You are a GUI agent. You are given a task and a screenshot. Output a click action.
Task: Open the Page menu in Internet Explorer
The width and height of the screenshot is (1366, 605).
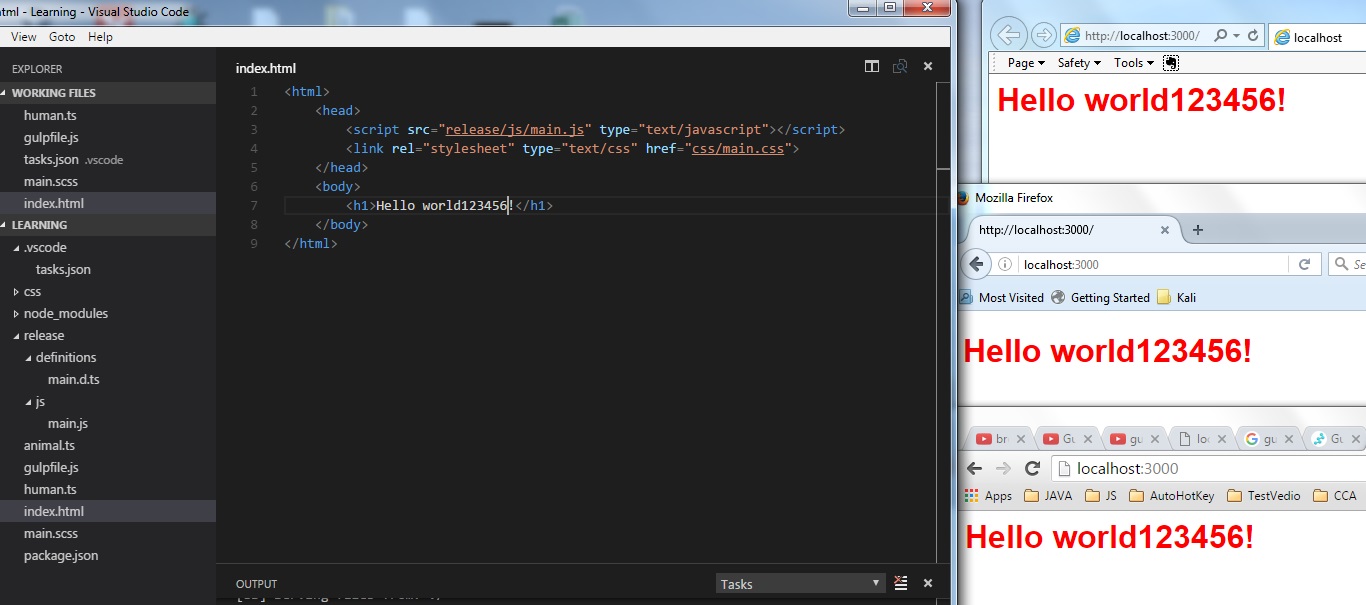coord(1026,63)
